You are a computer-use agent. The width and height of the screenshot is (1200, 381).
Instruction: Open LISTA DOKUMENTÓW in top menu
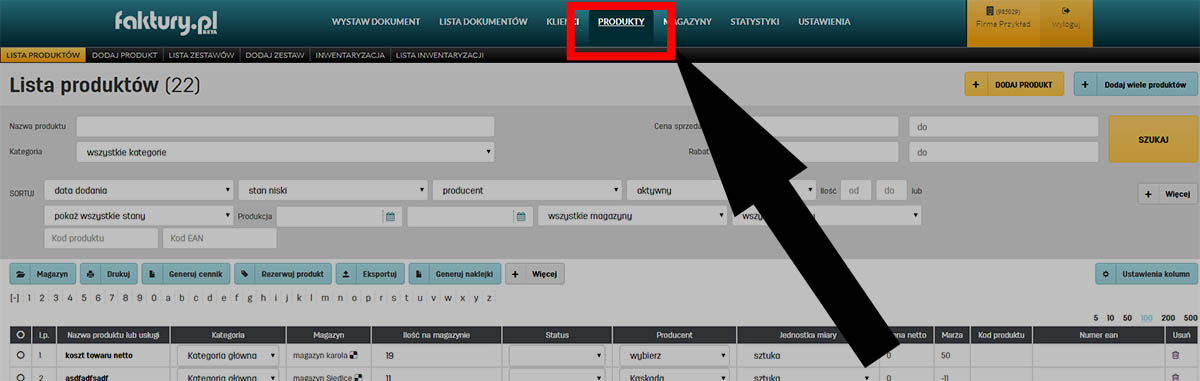point(483,21)
